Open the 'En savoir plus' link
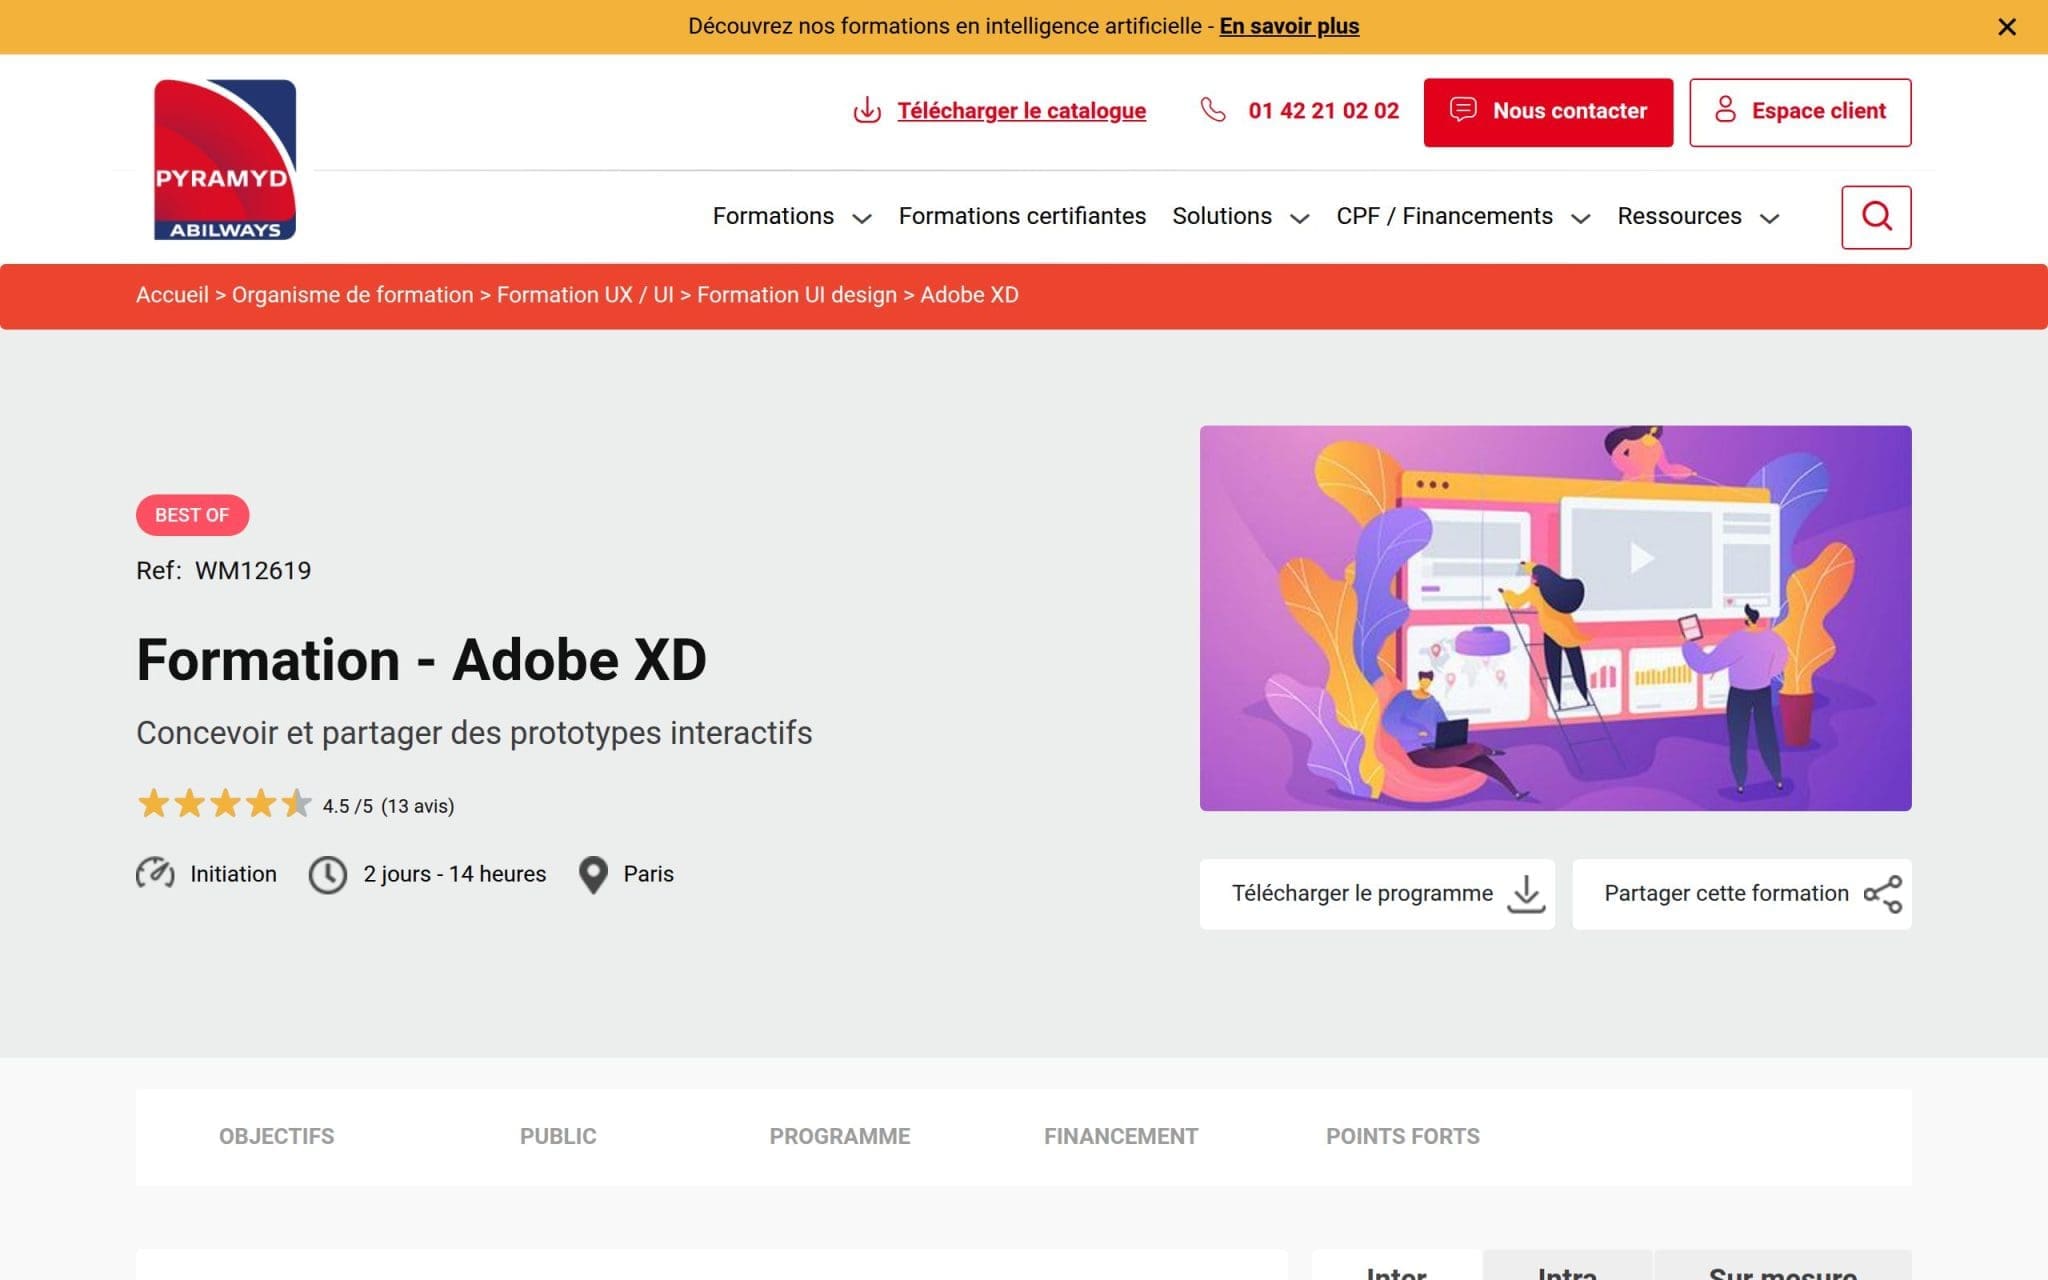2048x1280 pixels. coord(1289,27)
